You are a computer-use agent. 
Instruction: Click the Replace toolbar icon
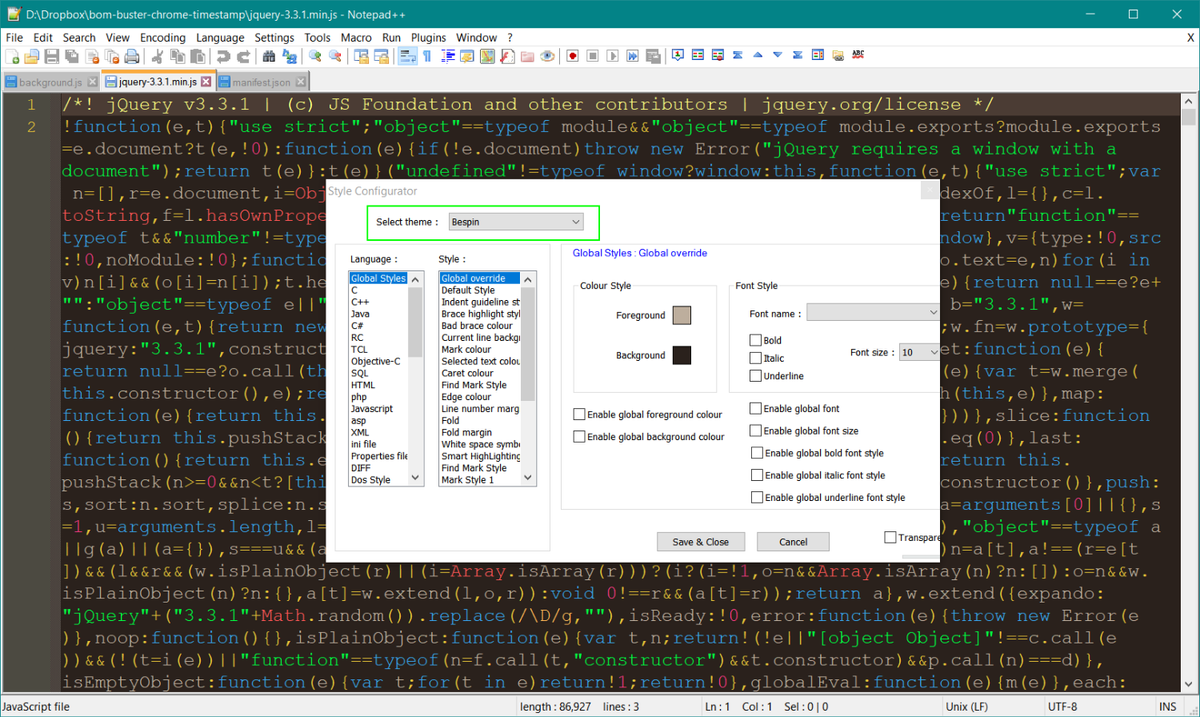click(290, 55)
